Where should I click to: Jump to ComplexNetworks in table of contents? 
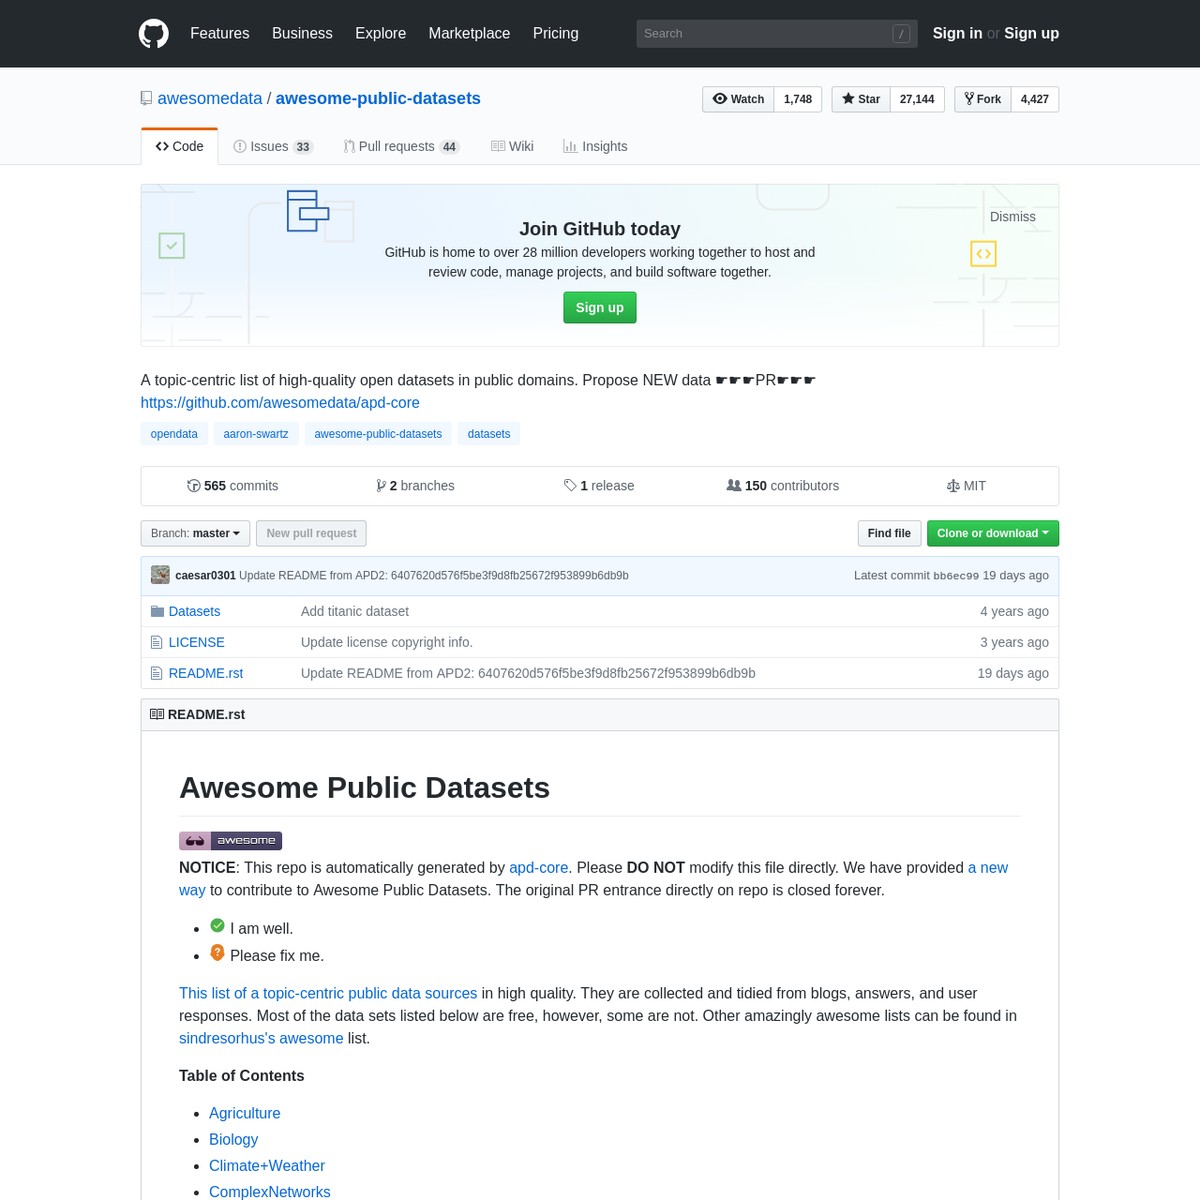coord(270,1191)
